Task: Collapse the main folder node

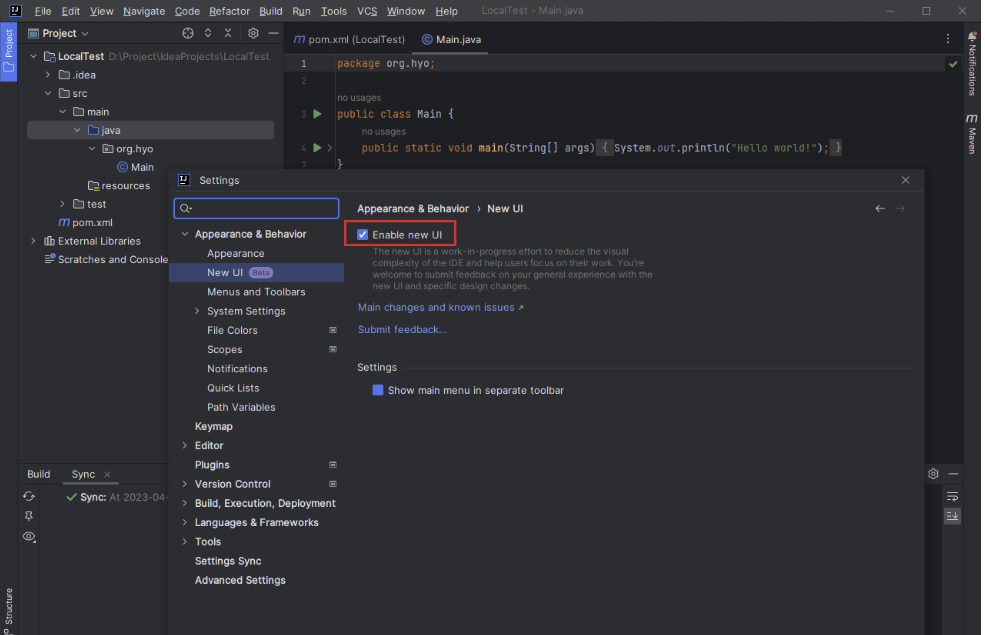Action: point(63,112)
